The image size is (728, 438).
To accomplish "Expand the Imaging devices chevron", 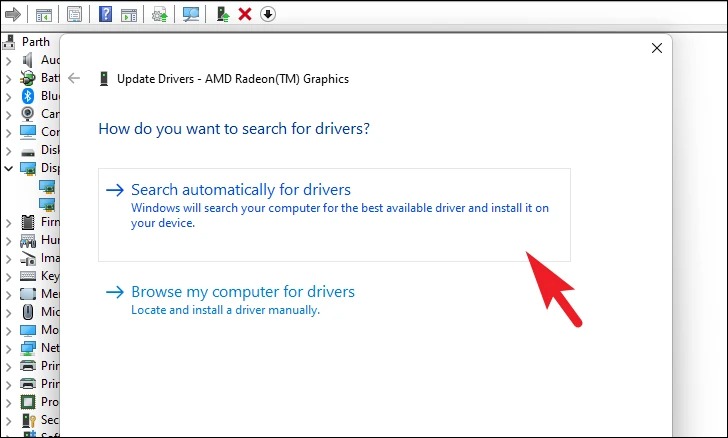I will pyautogui.click(x=8, y=258).
